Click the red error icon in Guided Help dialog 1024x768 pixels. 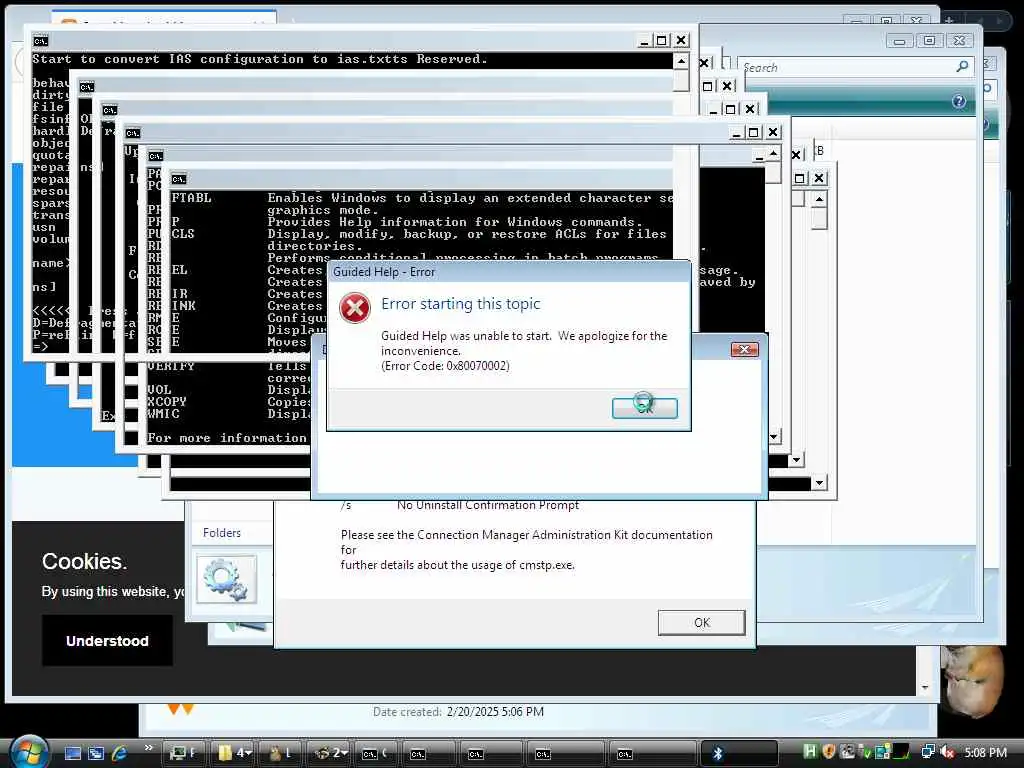pyautogui.click(x=355, y=308)
